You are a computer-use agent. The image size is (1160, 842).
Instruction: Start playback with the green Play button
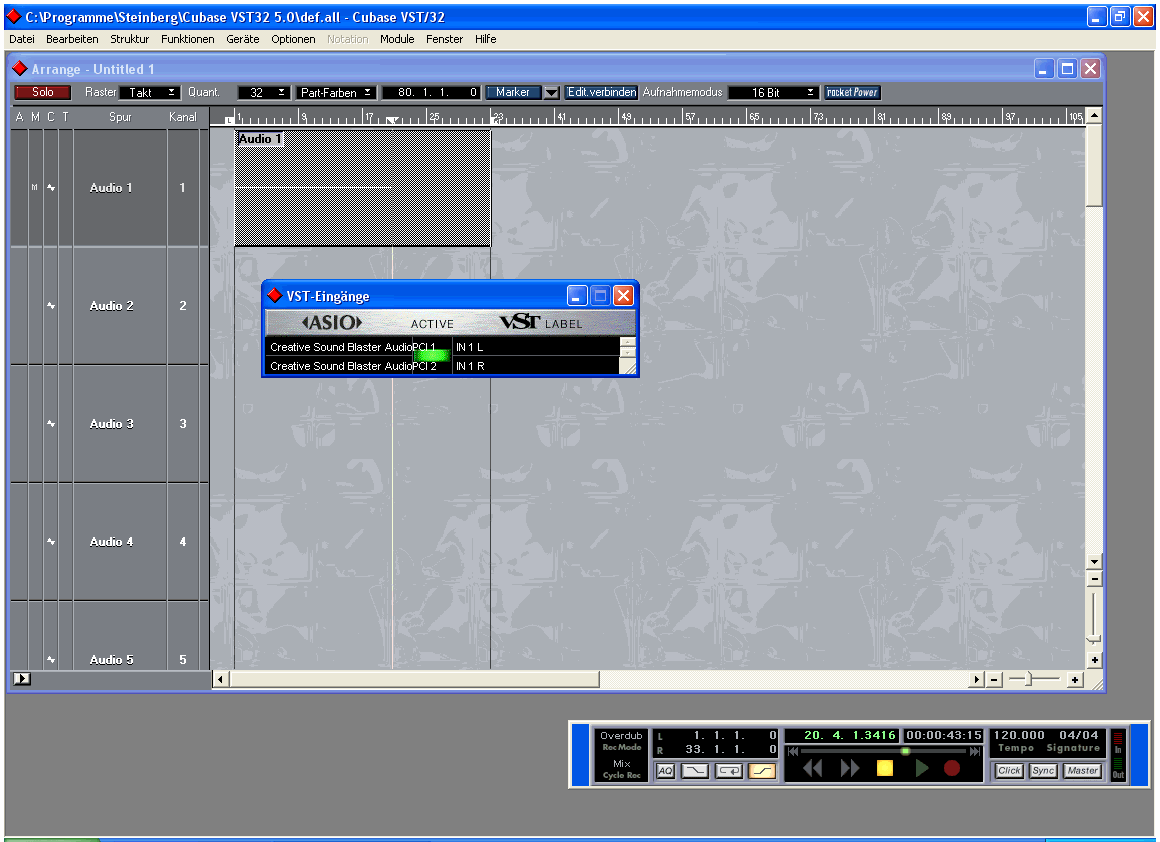[x=922, y=769]
